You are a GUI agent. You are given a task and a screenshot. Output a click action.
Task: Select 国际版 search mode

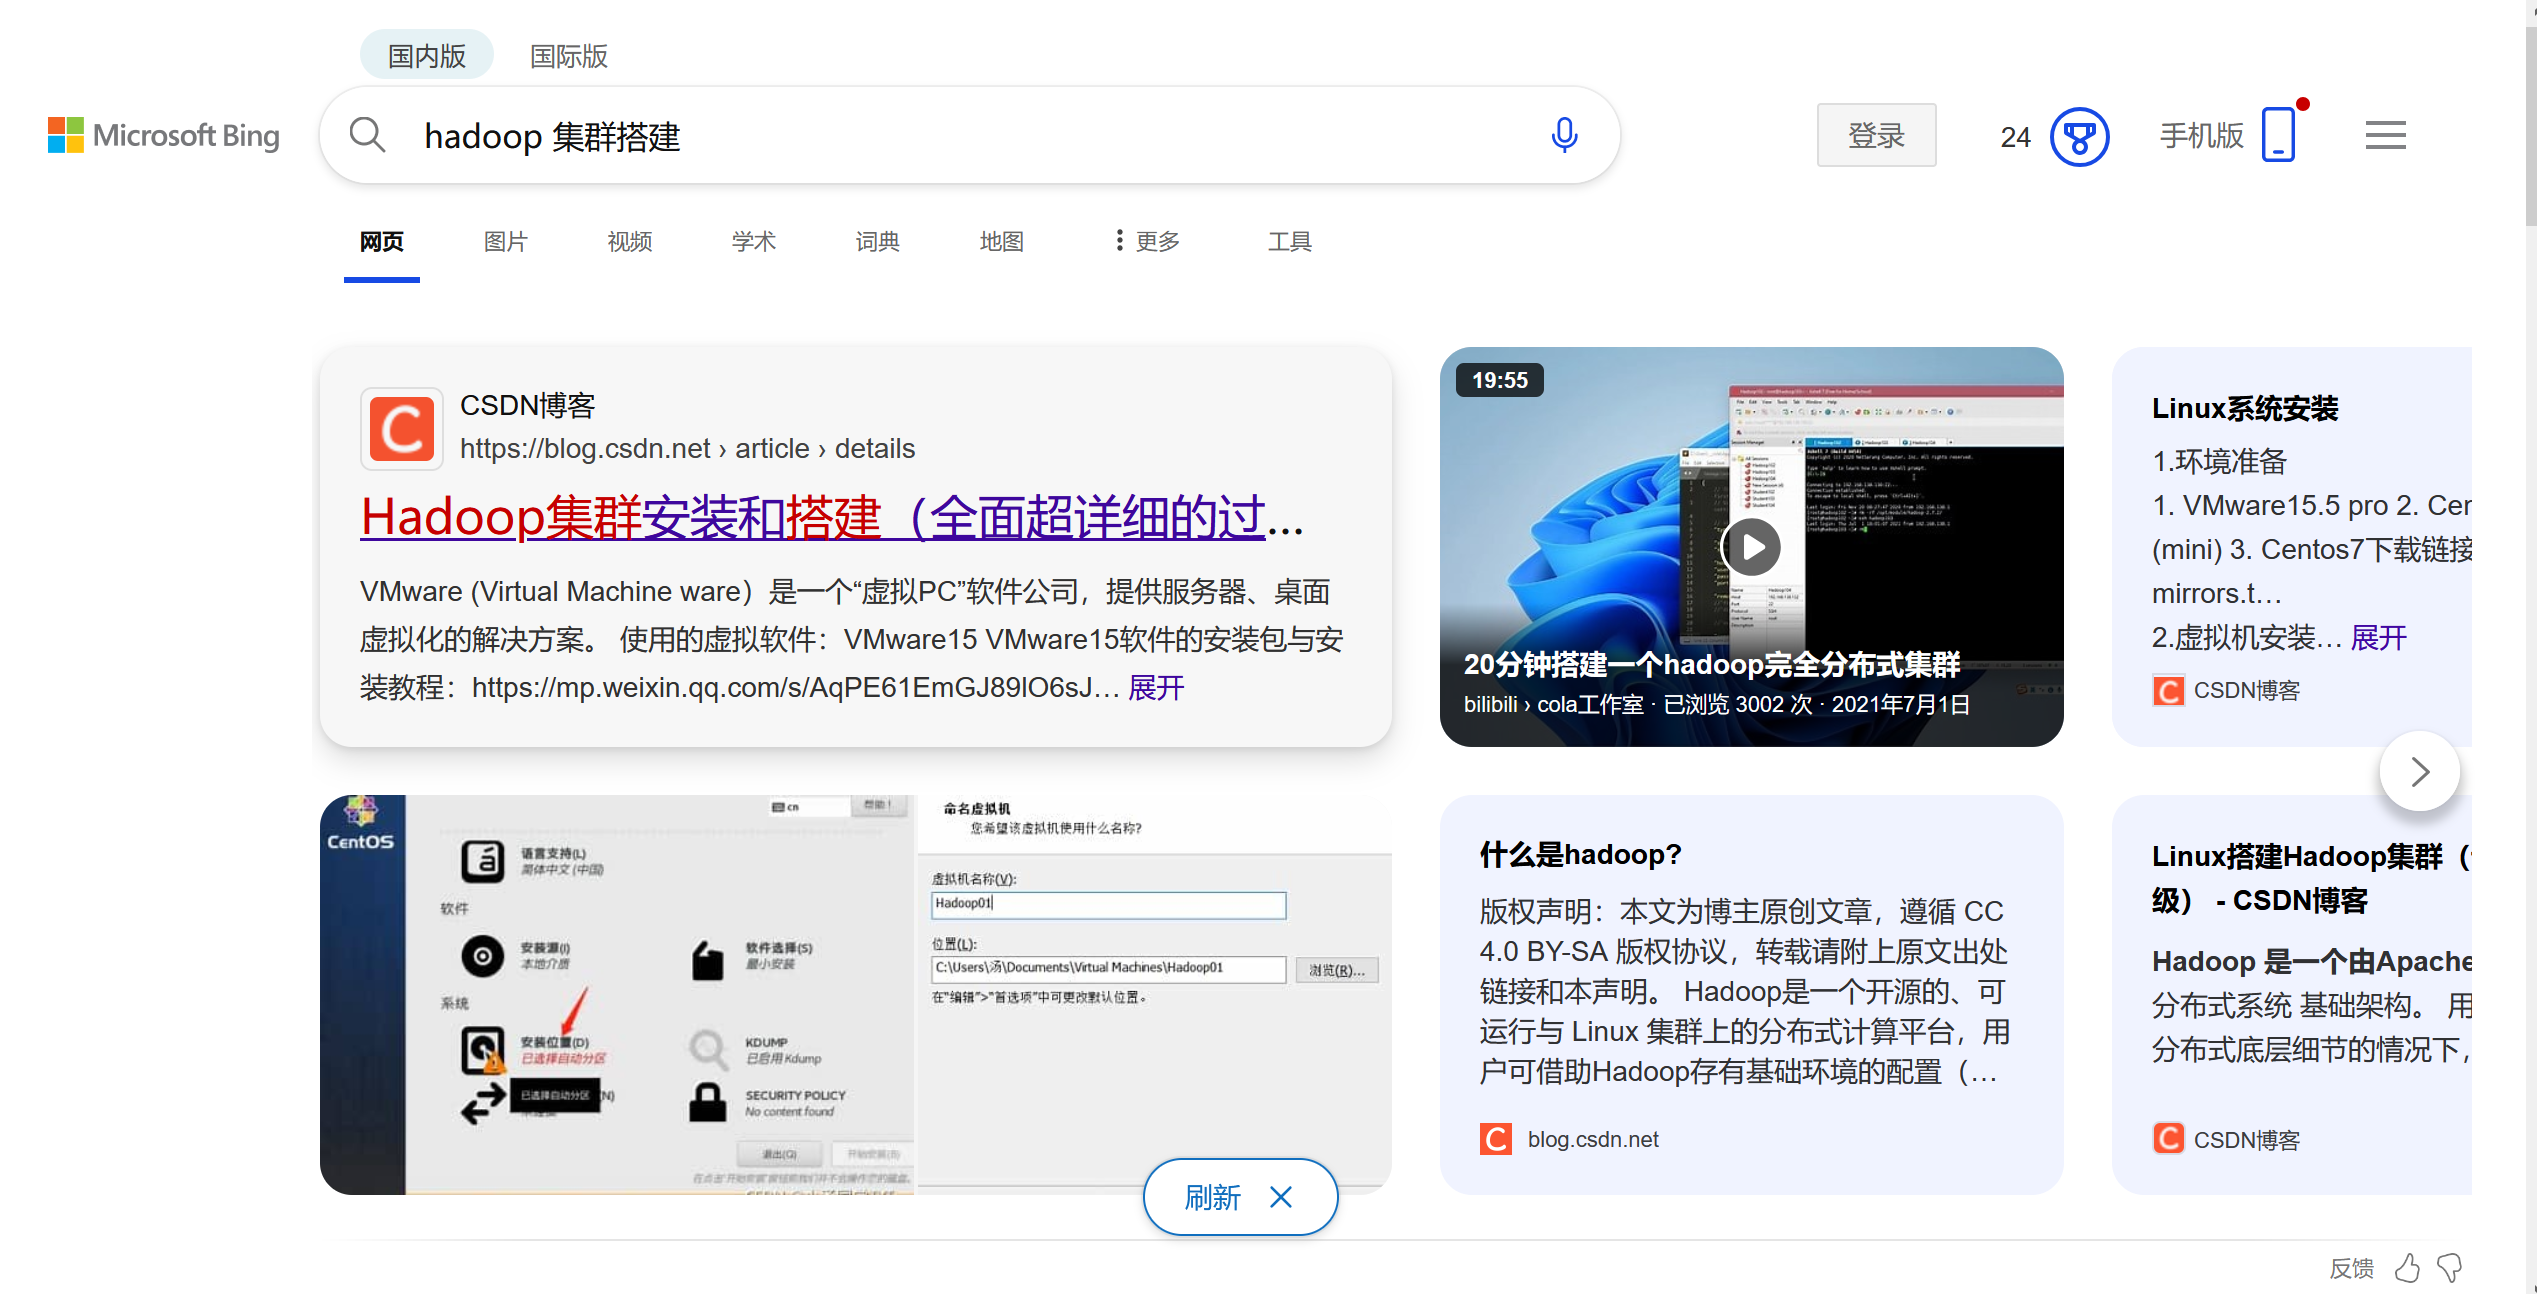pyautogui.click(x=568, y=56)
